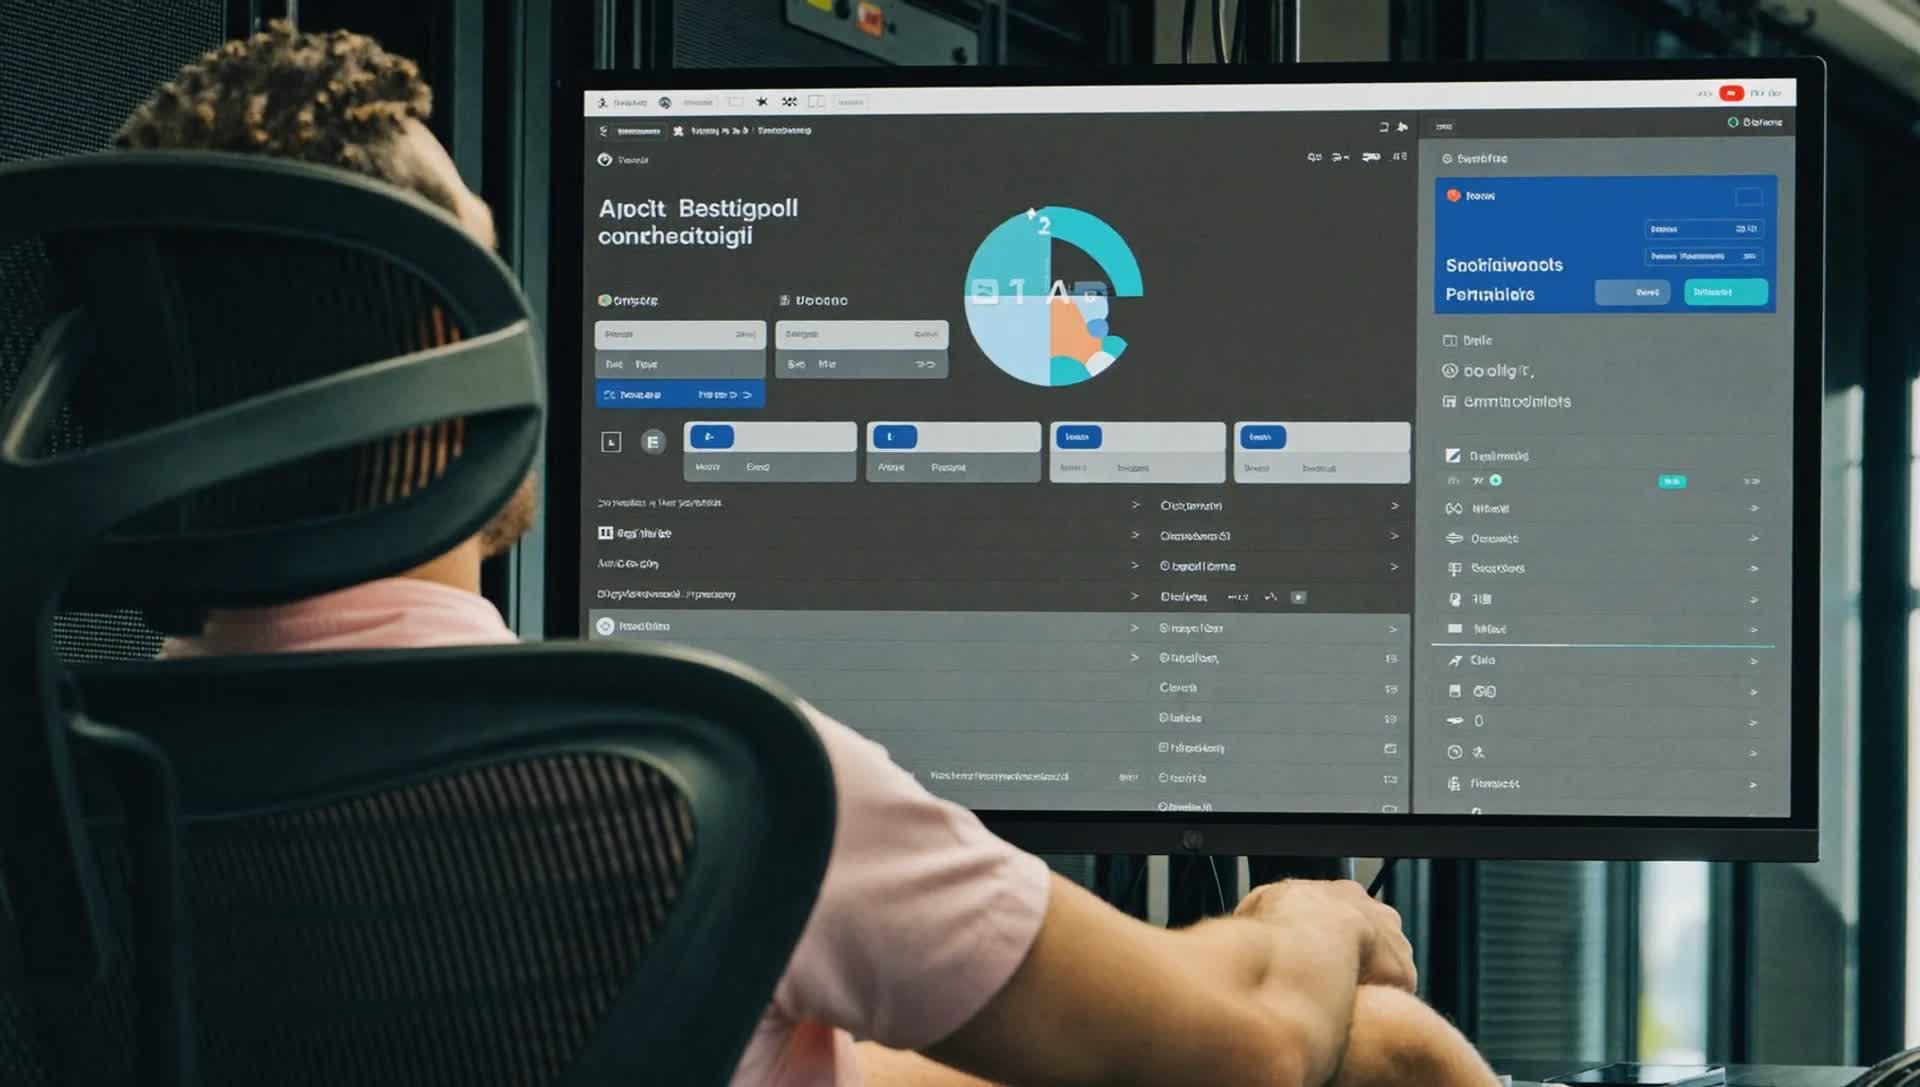The image size is (1920, 1087).
Task: Check the square box in the blue card corner
Action: coord(1748,196)
